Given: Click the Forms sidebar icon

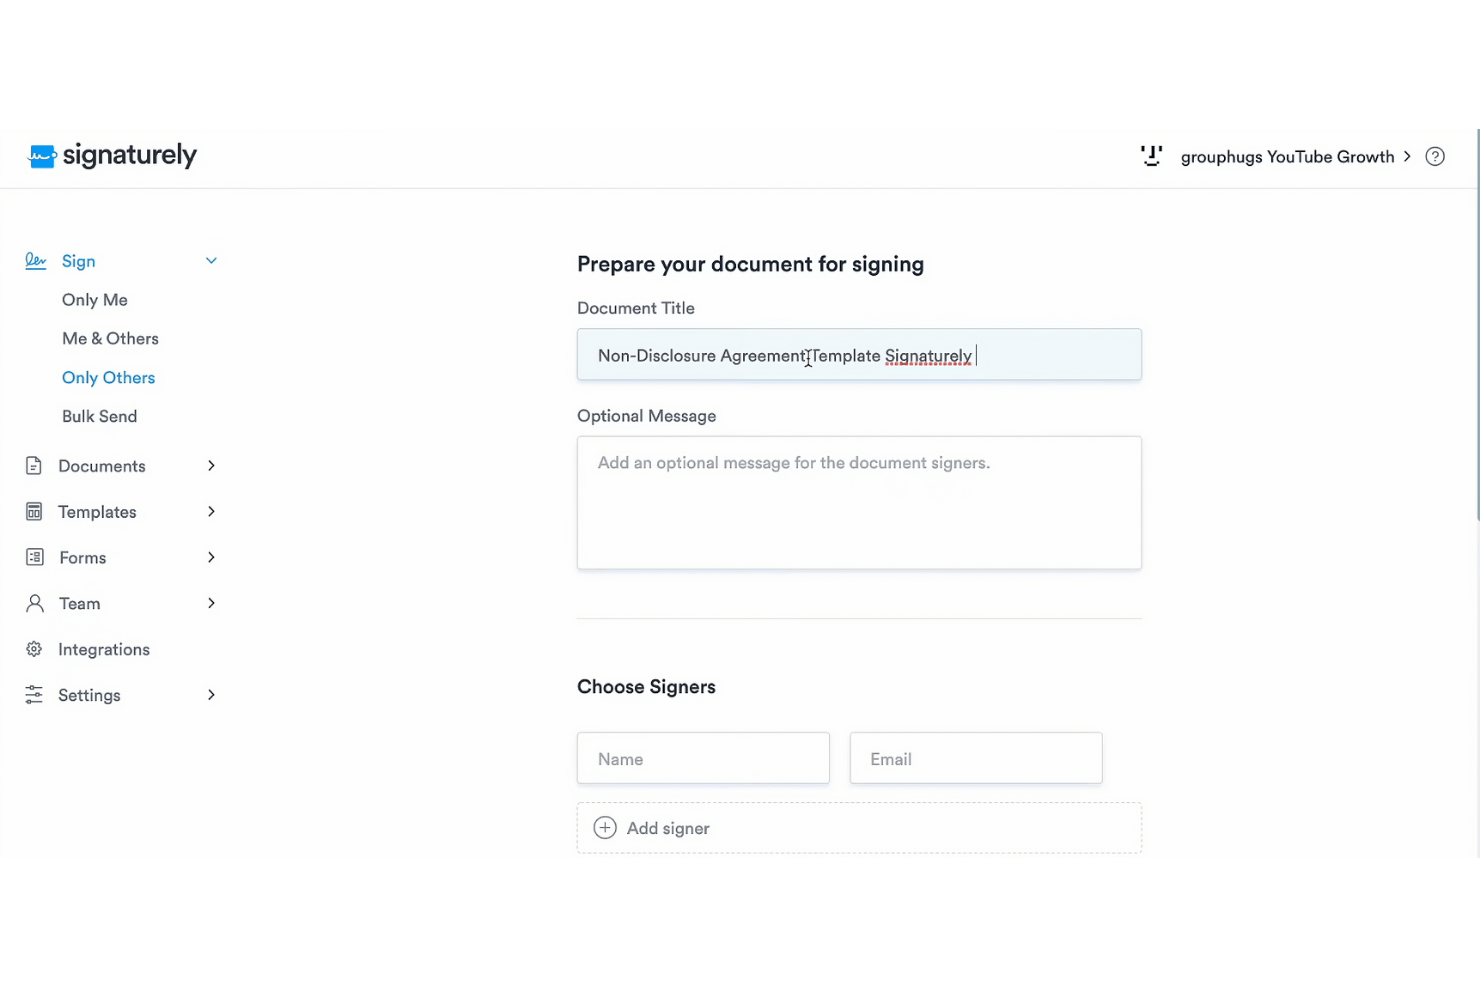Looking at the screenshot, I should [x=33, y=557].
